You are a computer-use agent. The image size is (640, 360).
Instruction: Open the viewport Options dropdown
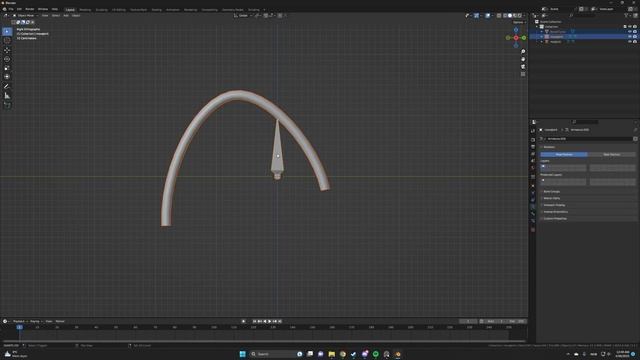click(519, 22)
